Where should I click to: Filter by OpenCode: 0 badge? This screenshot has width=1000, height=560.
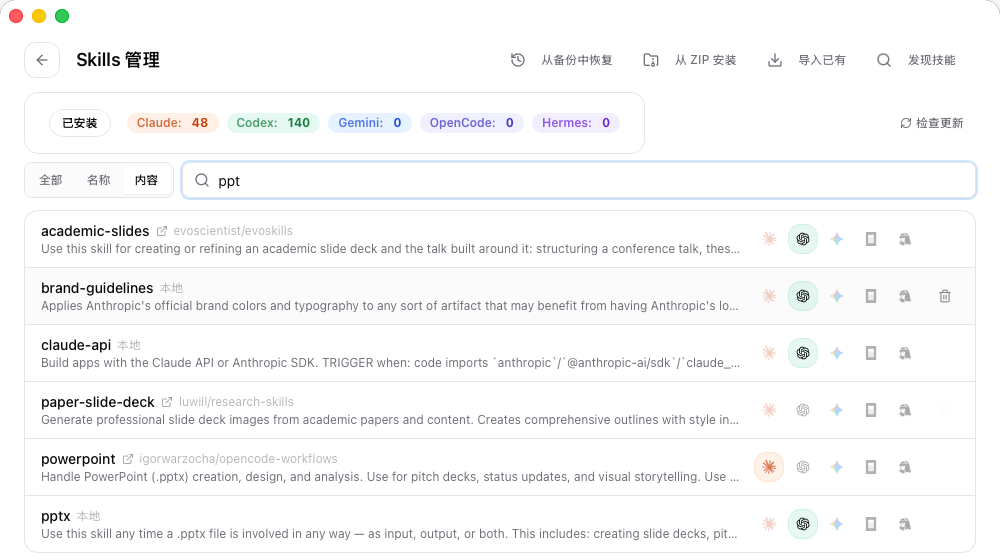(471, 122)
